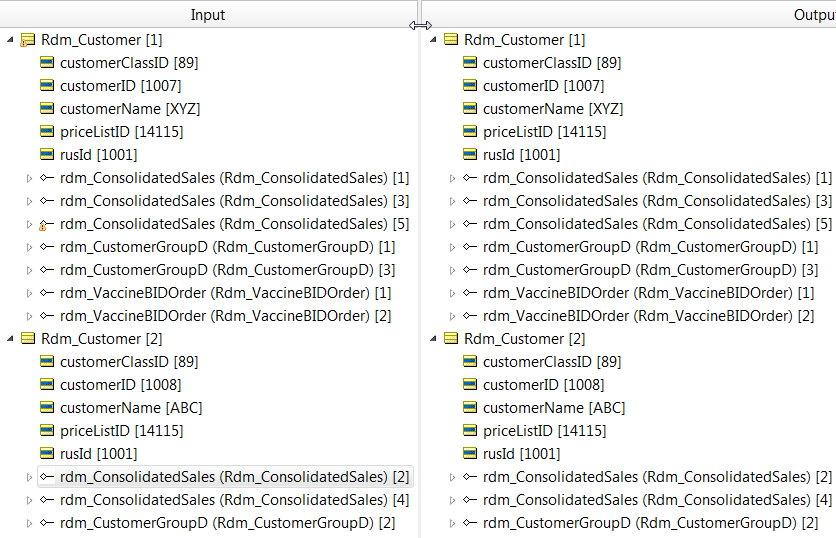Select the Input column header
Viewport: 836px width, 538px height.
click(208, 14)
